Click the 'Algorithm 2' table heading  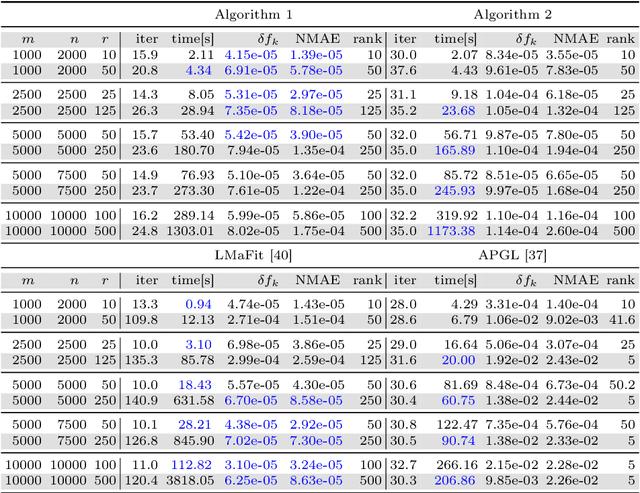coord(512,15)
